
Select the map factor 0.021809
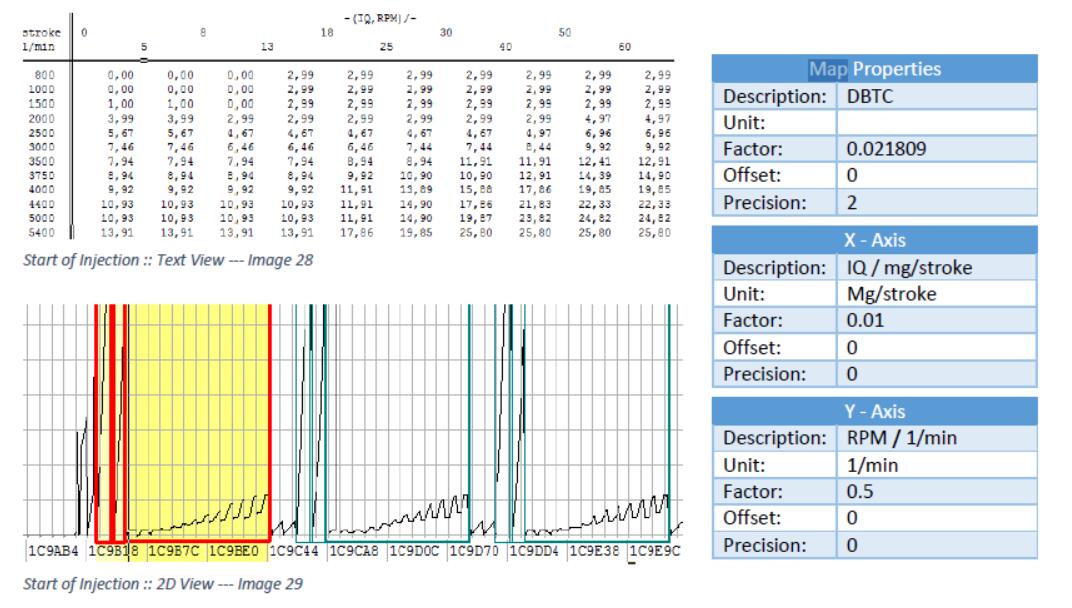[x=937, y=149]
